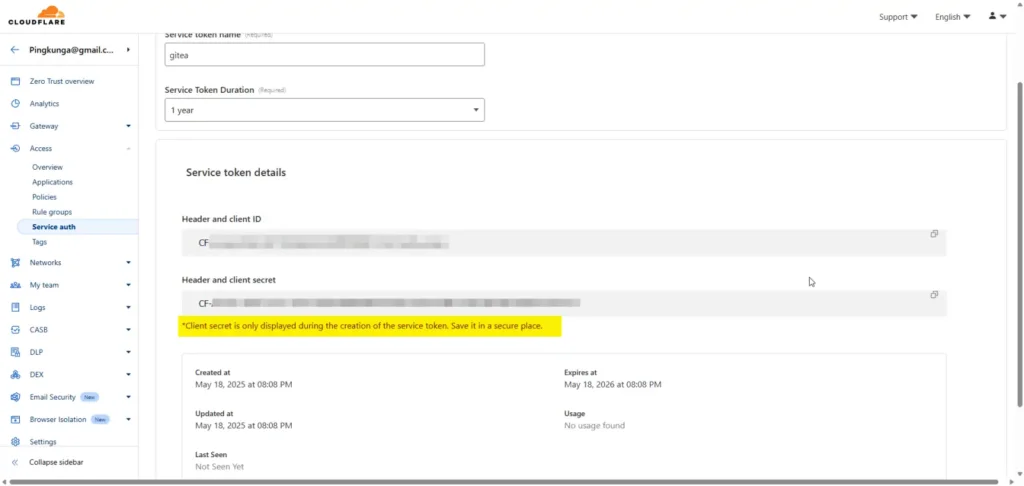Screen dimensions: 1024x486
Task: Expand the Browser Isolation section arrow
Action: pyautogui.click(x=129, y=419)
